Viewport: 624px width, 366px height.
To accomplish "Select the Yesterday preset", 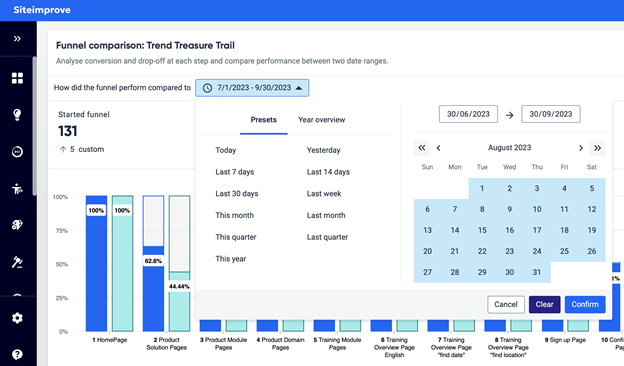I will 324,150.
